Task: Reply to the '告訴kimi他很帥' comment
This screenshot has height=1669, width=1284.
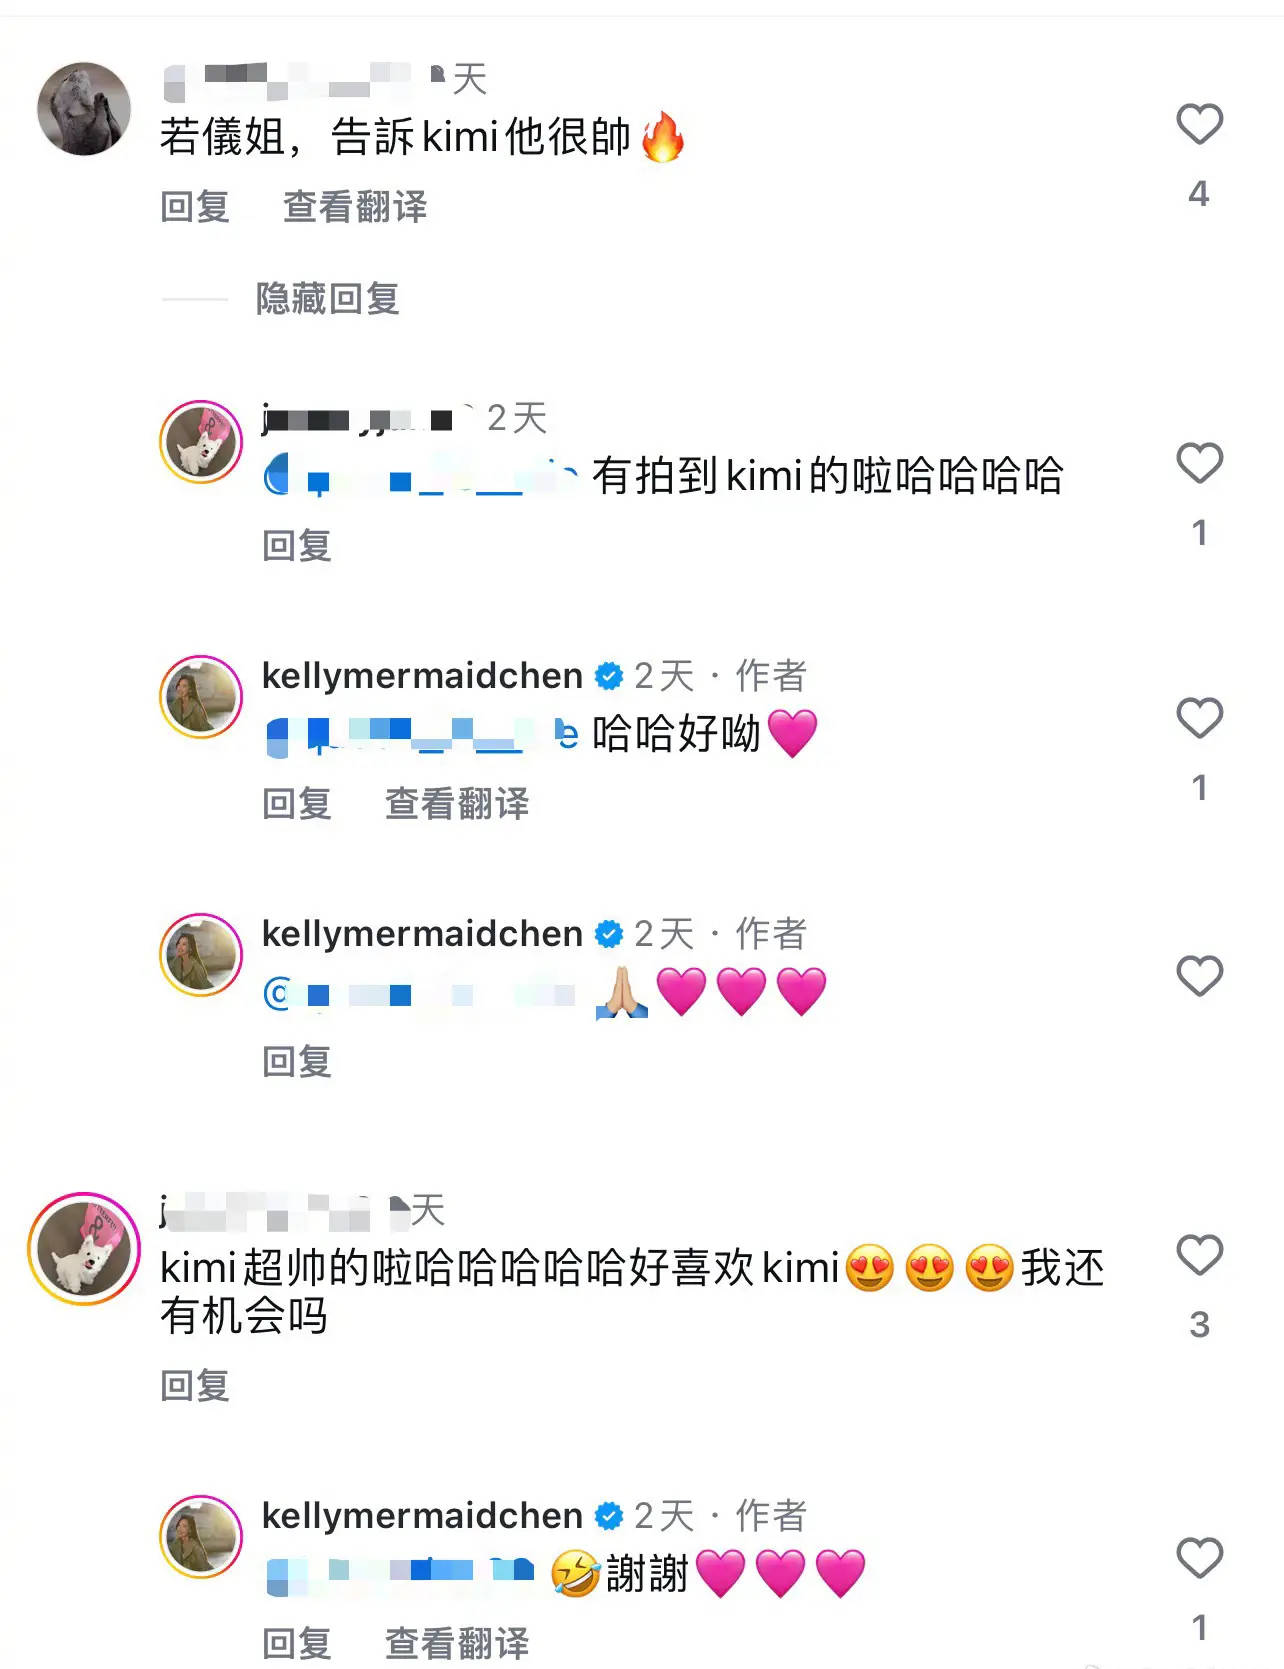Action: (195, 207)
